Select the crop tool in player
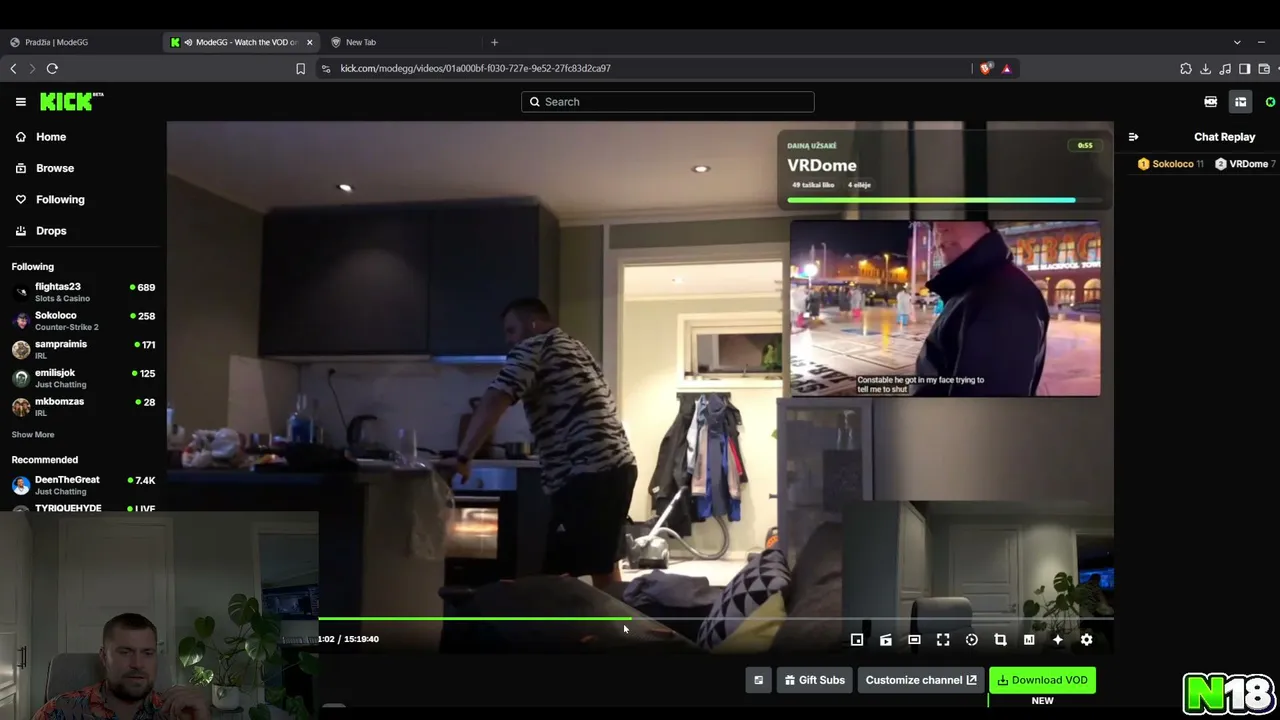This screenshot has width=1280, height=720. (1000, 640)
